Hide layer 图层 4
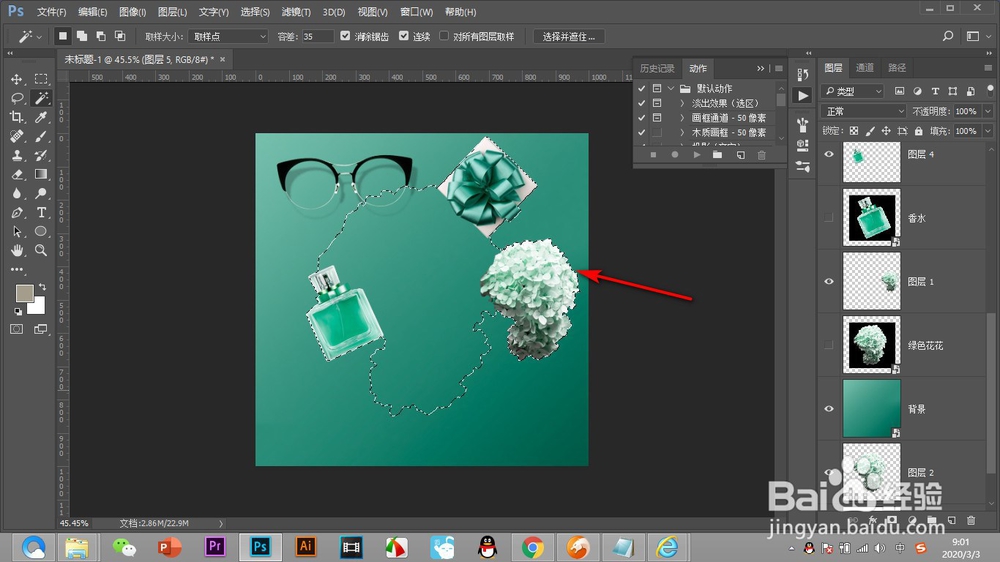The image size is (1000, 562). 829,154
